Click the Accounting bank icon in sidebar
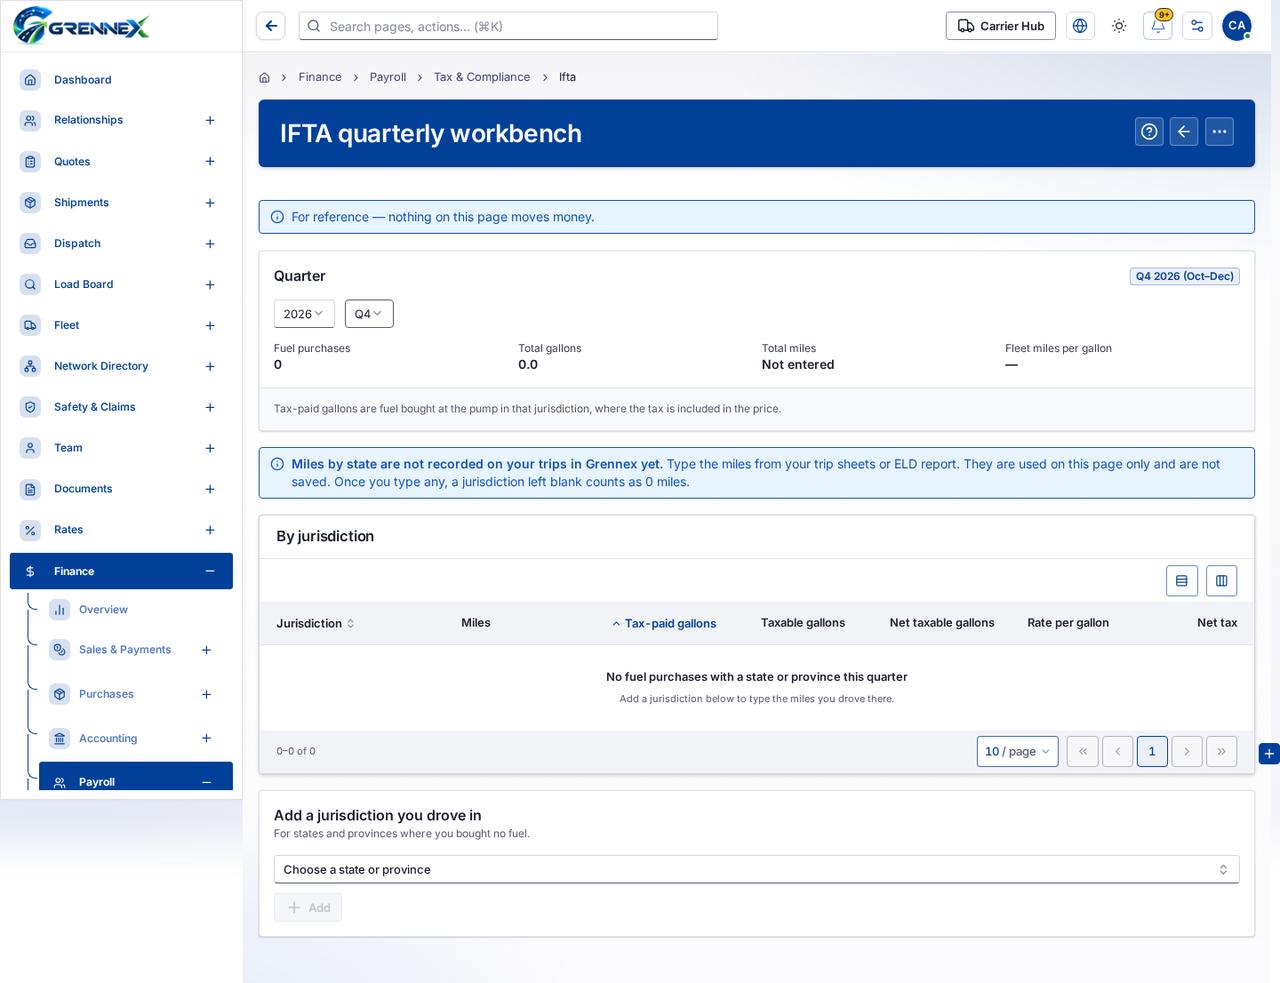This screenshot has height=983, width=1280. (x=60, y=739)
